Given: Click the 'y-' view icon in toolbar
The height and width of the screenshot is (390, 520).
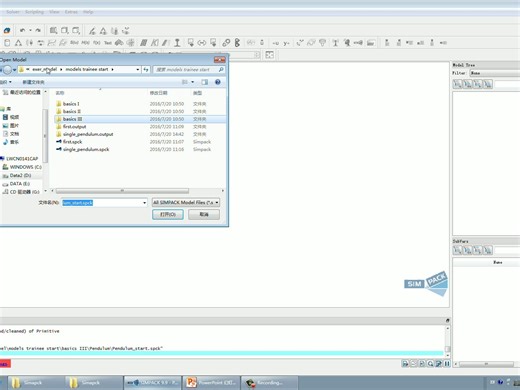Looking at the screenshot, I should (286, 43).
